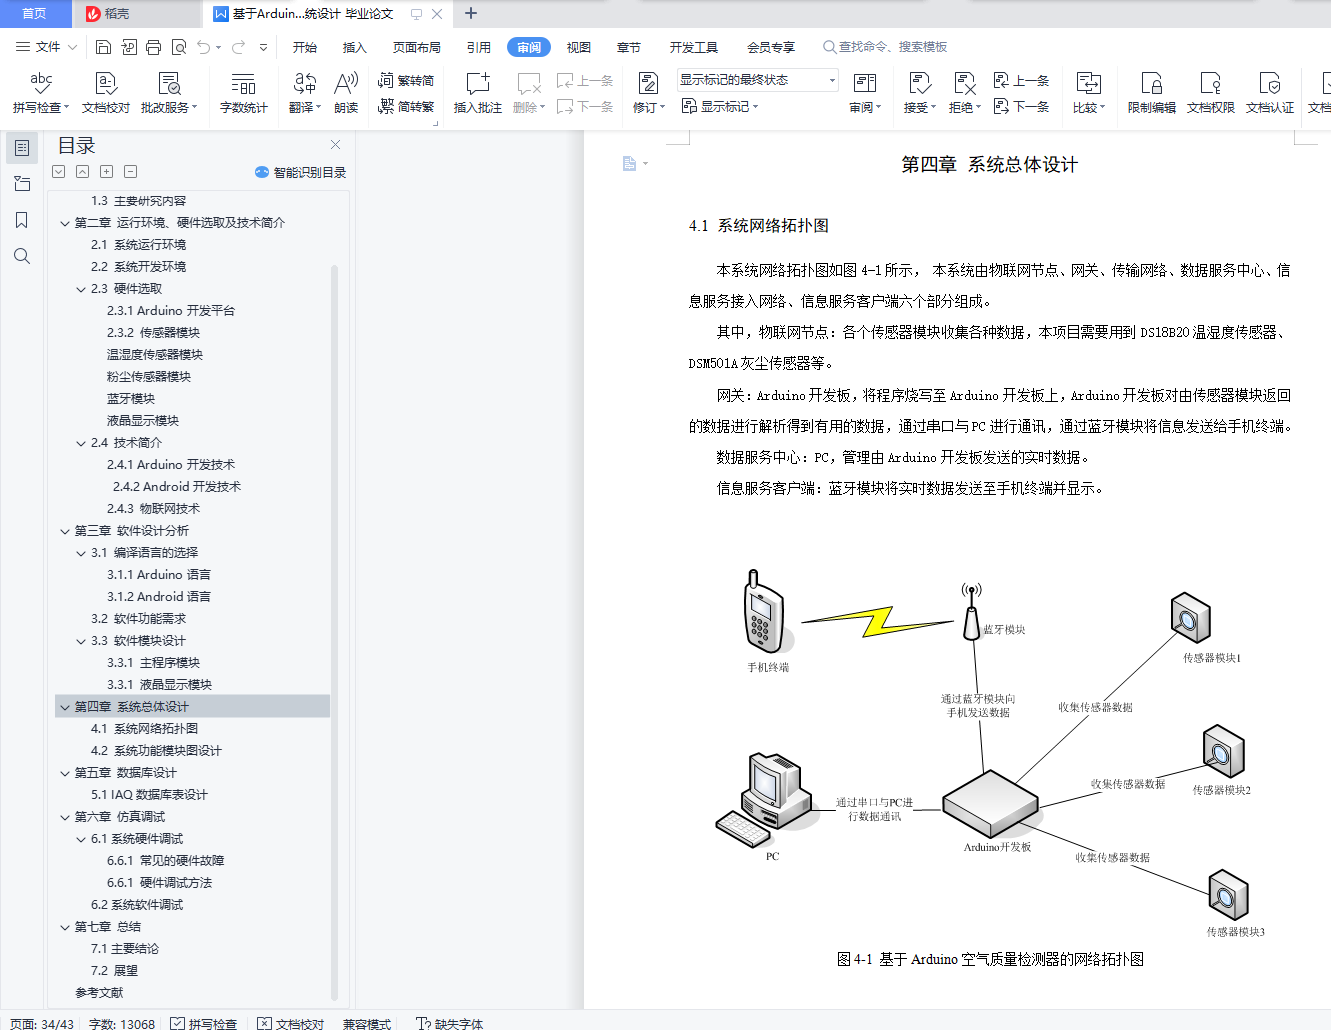Screen dimensions: 1331x1030
Task: Select outline entry 2.3.1 Arduino 开发平台
Action: [171, 311]
